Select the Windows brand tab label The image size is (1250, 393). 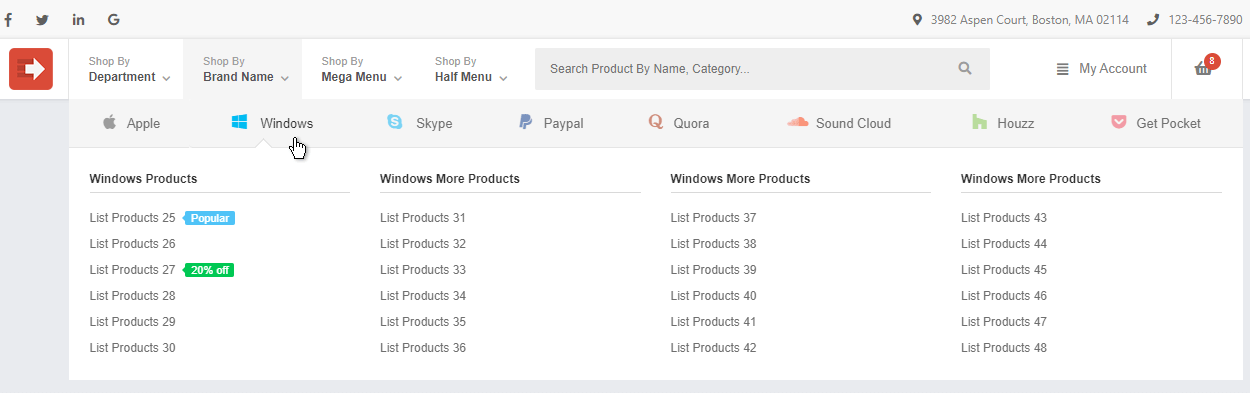286,124
